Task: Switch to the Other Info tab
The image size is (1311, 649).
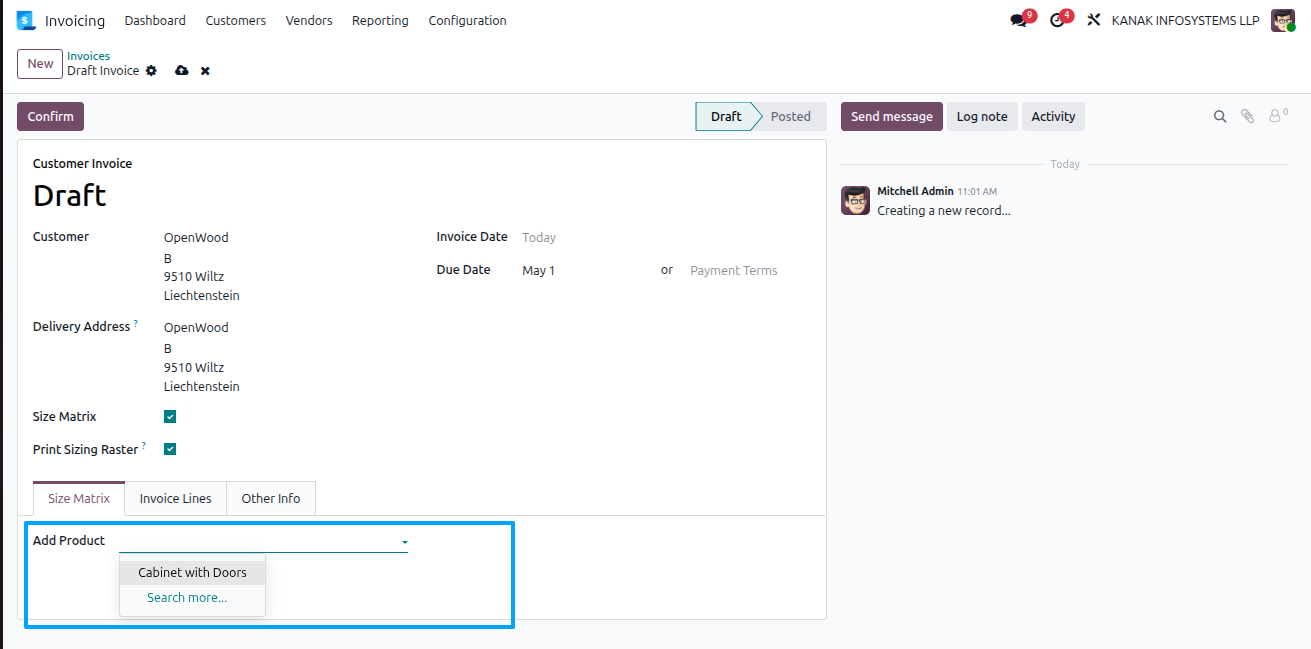Action: (271, 498)
